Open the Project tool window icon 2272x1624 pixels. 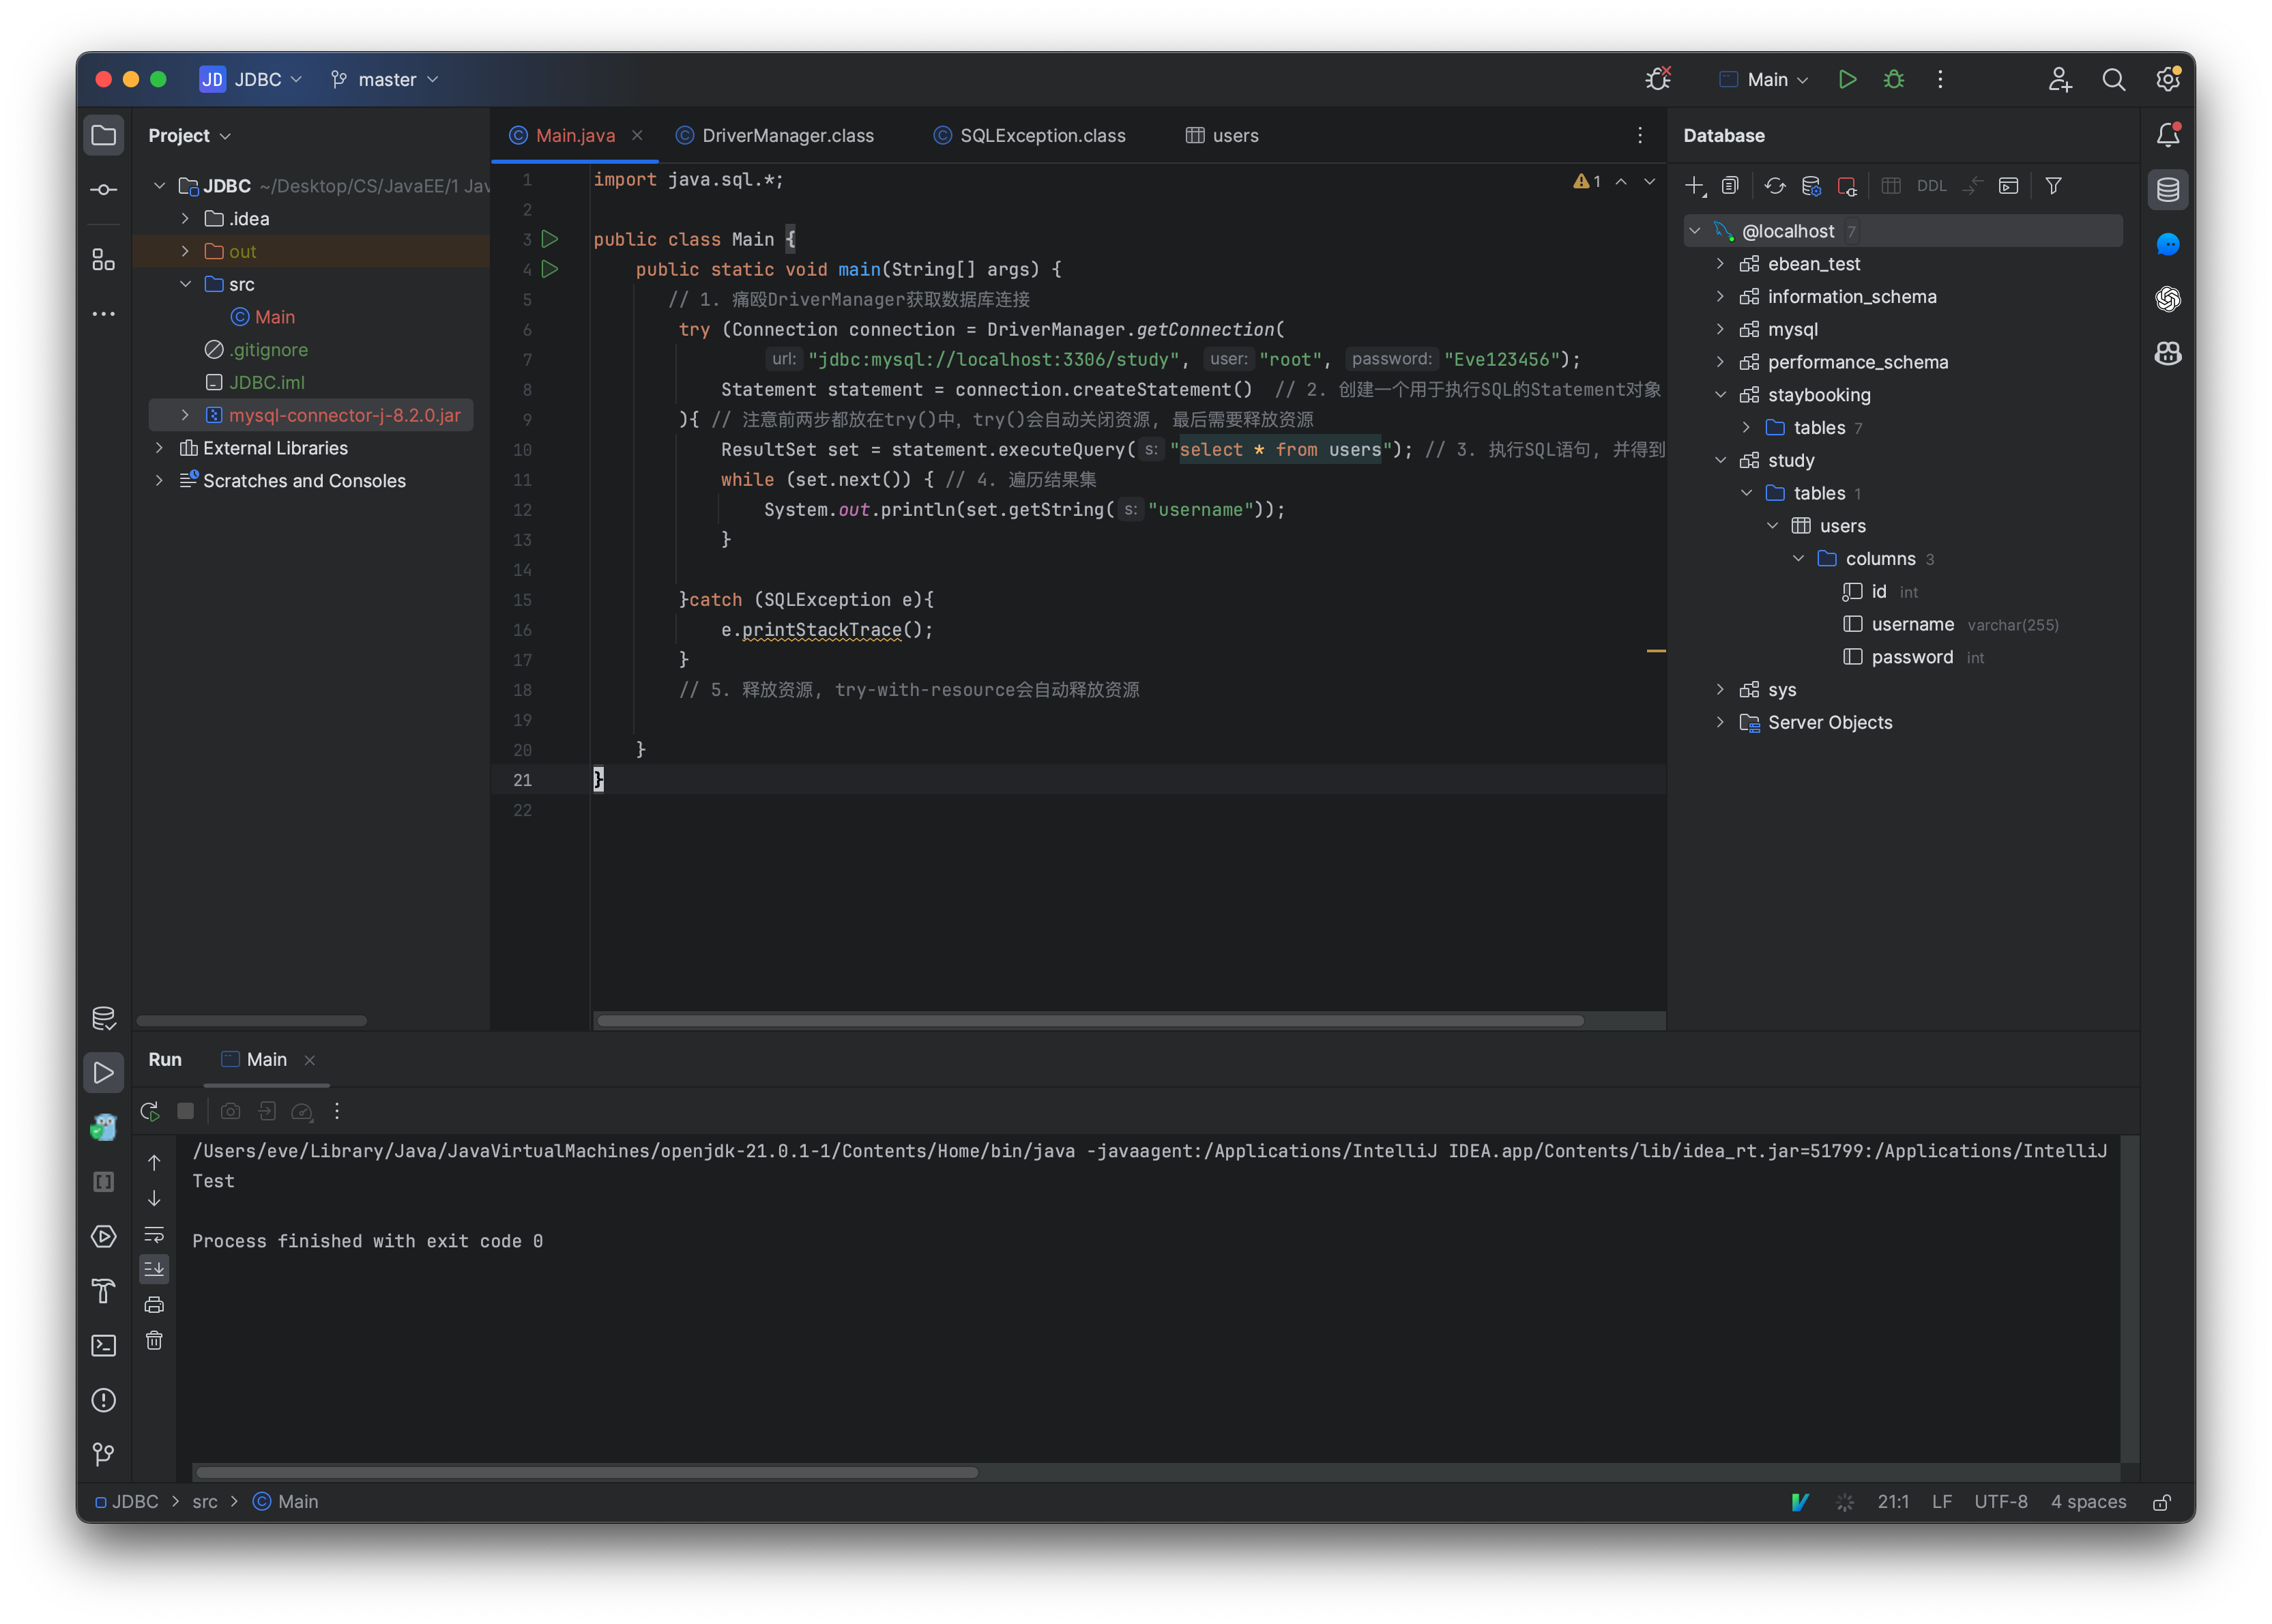click(x=103, y=135)
